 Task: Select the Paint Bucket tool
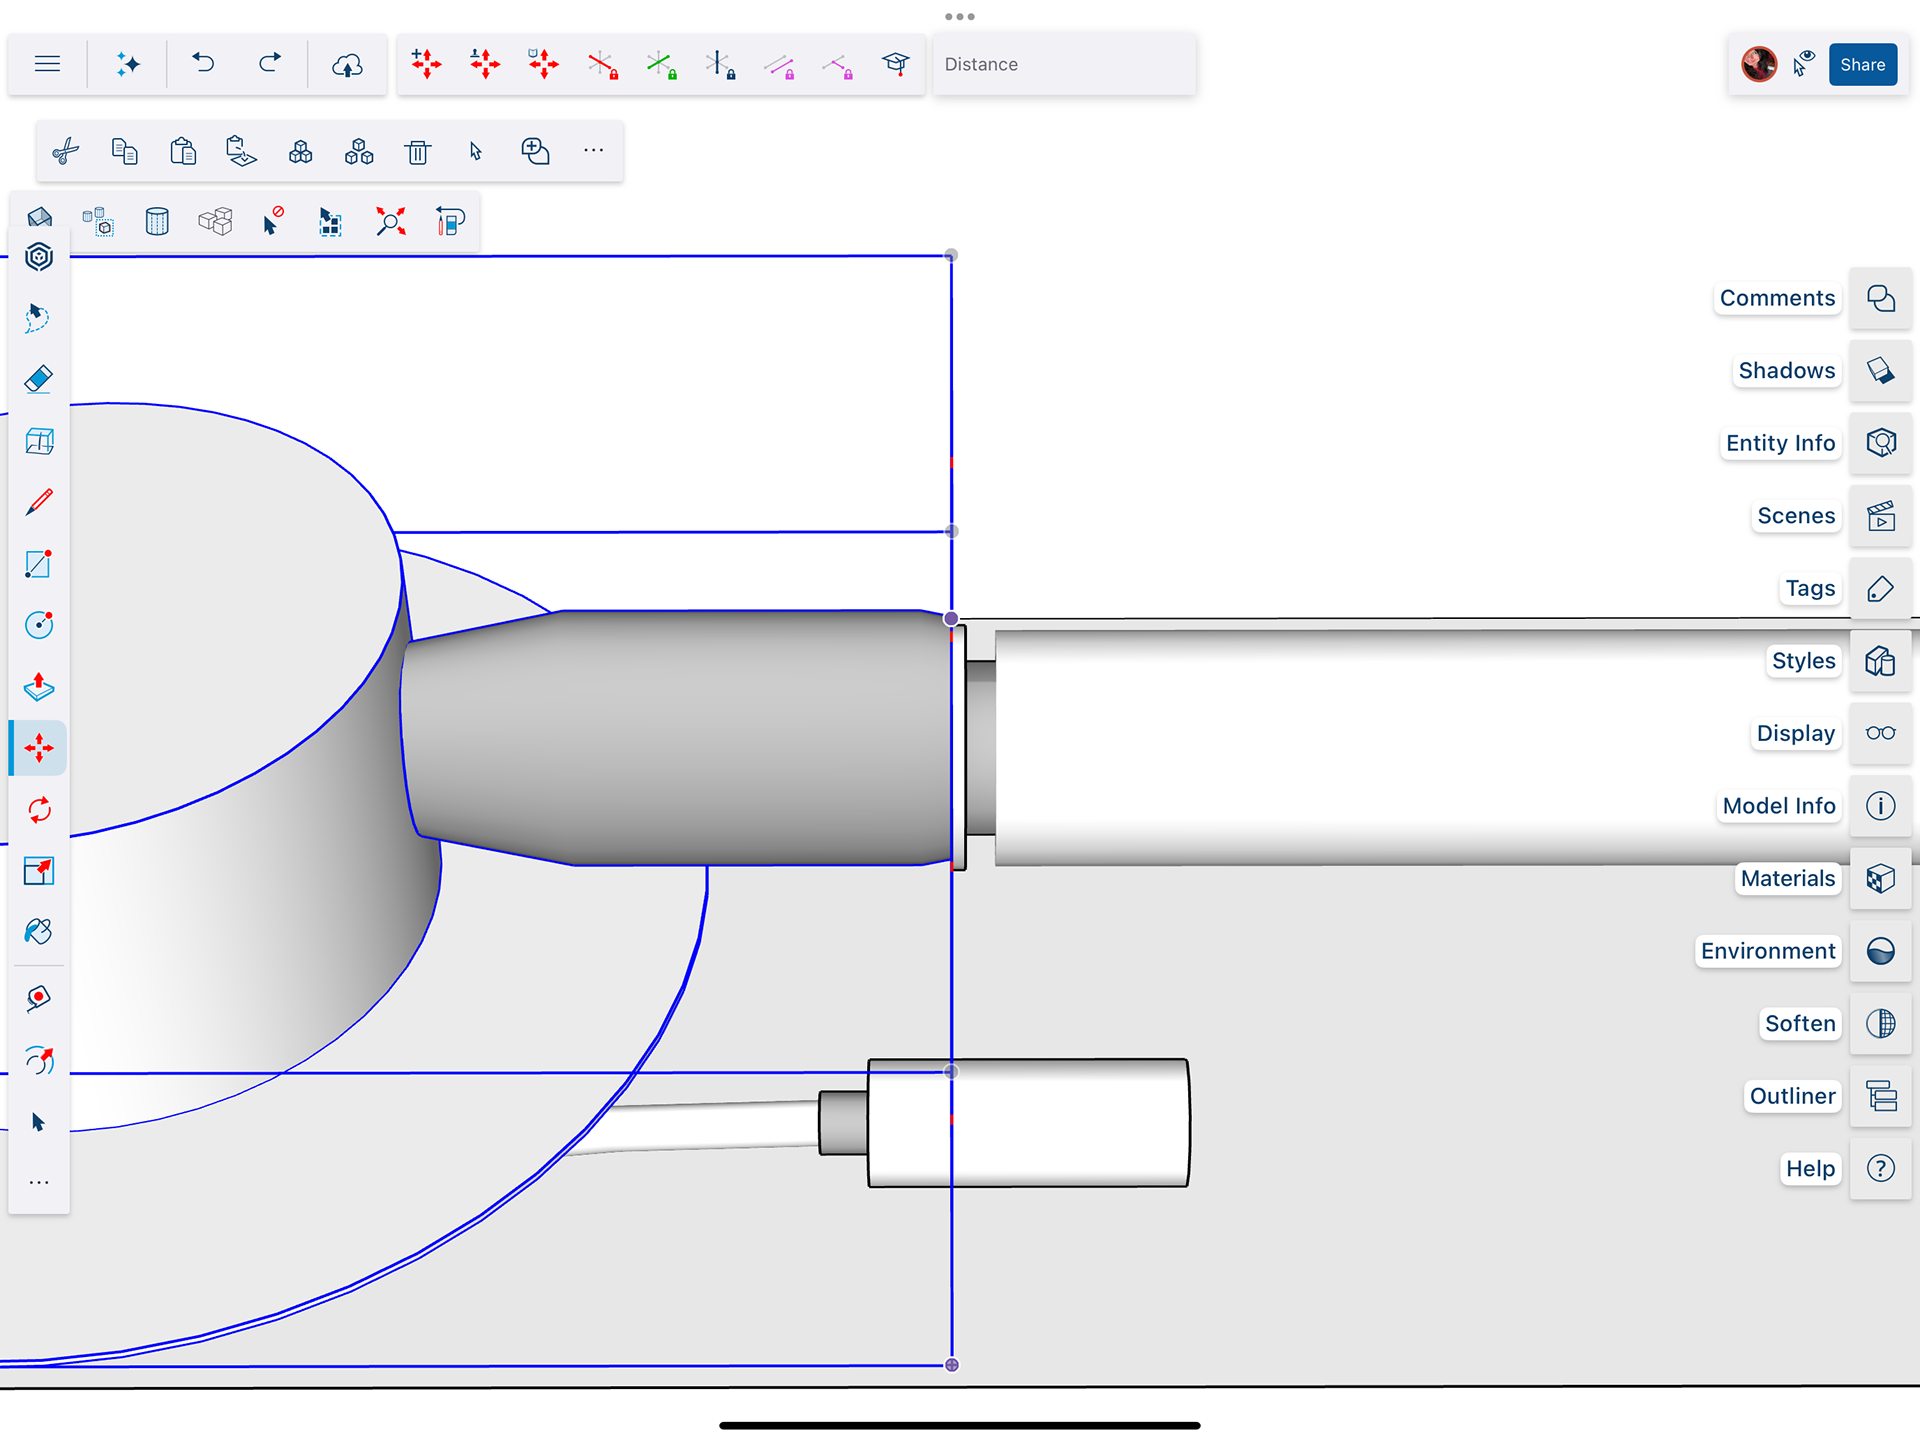point(38,932)
